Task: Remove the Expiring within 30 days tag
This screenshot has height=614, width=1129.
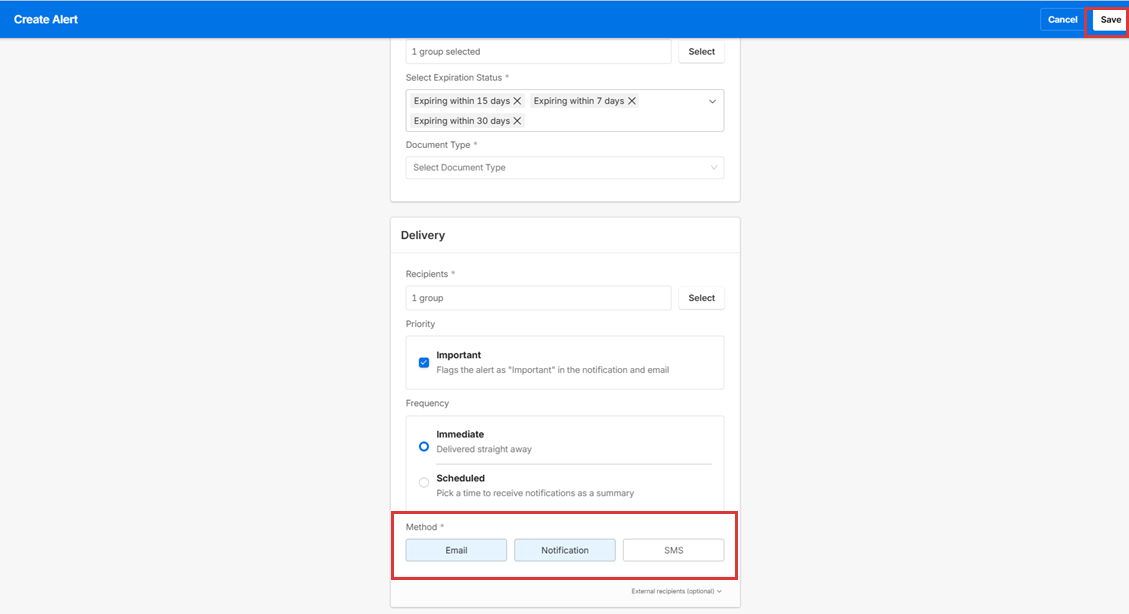Action: [517, 121]
